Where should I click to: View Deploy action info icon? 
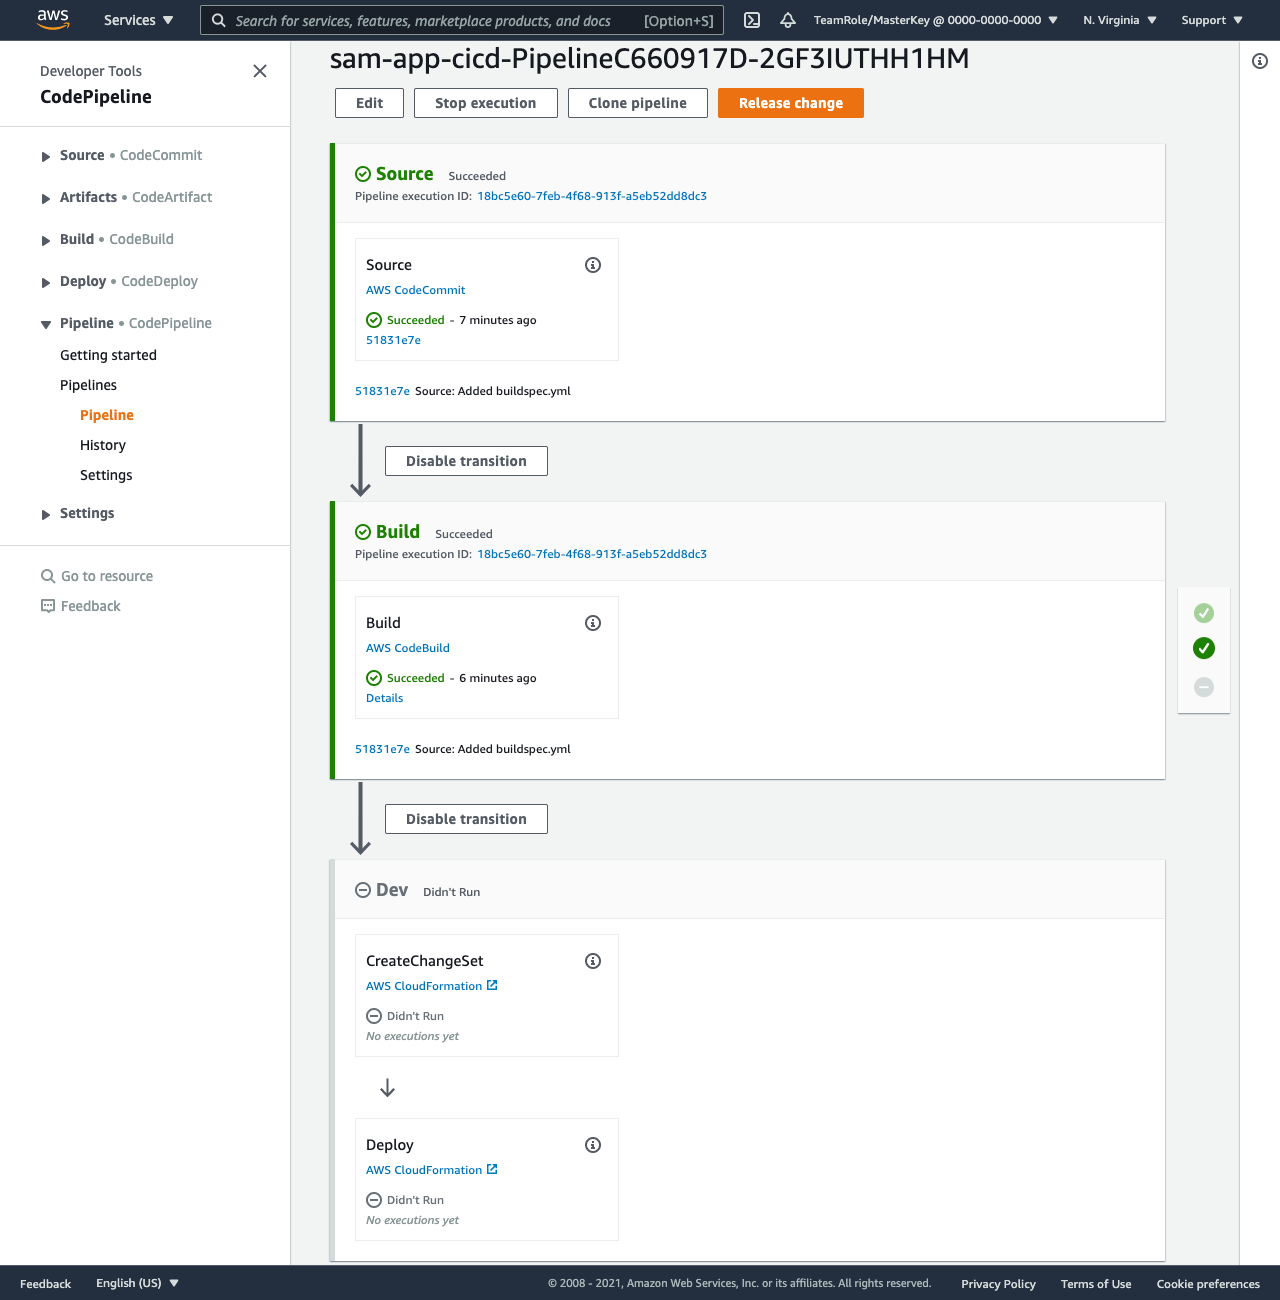coord(593,1145)
